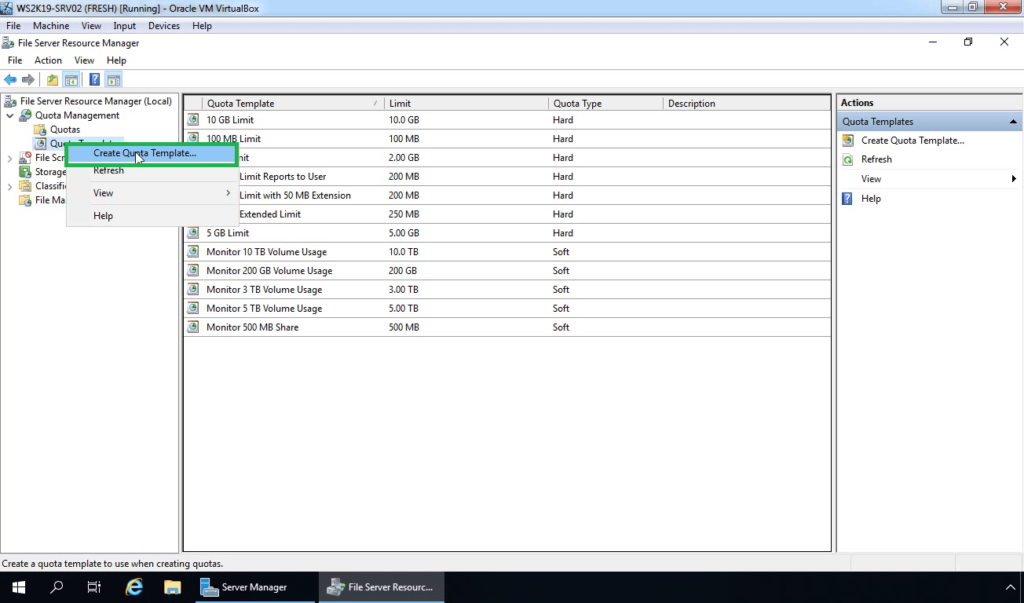This screenshot has width=1024, height=603.
Task: Click 200 MB Limit with 50 MB Extension
Action: [x=295, y=195]
